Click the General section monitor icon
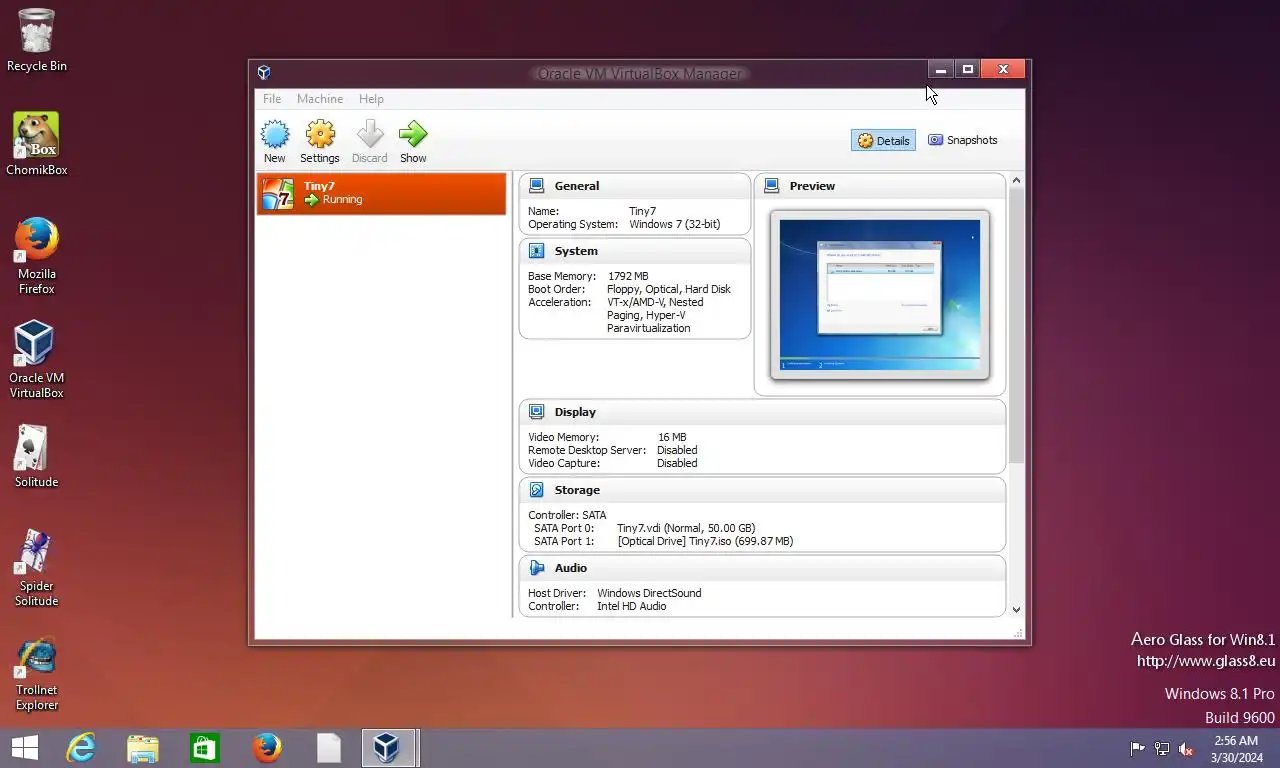The width and height of the screenshot is (1280, 768). click(537, 185)
